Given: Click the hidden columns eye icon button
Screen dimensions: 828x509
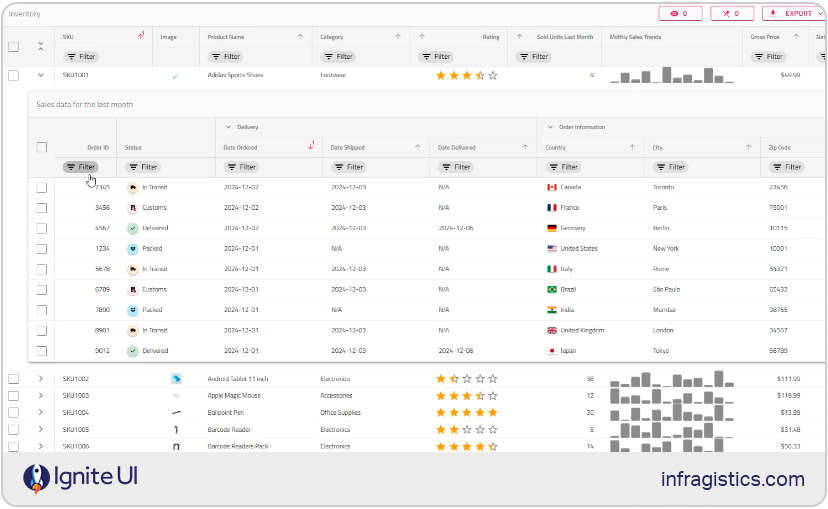Looking at the screenshot, I should [x=680, y=14].
